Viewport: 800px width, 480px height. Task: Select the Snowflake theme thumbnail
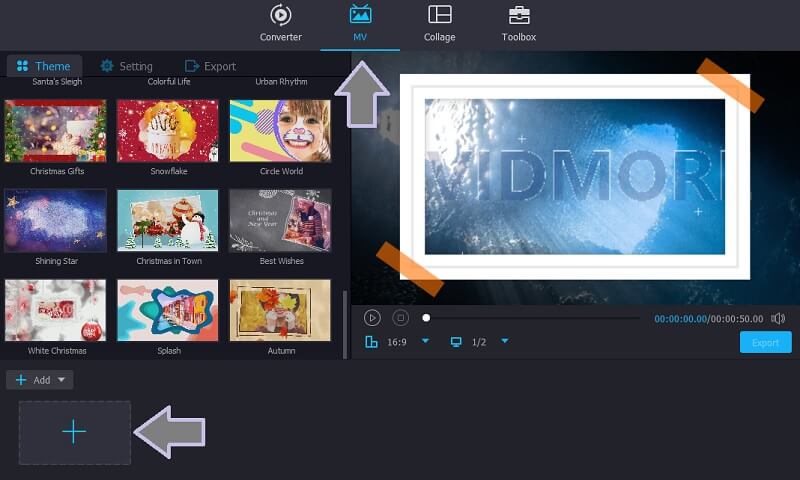click(167, 130)
